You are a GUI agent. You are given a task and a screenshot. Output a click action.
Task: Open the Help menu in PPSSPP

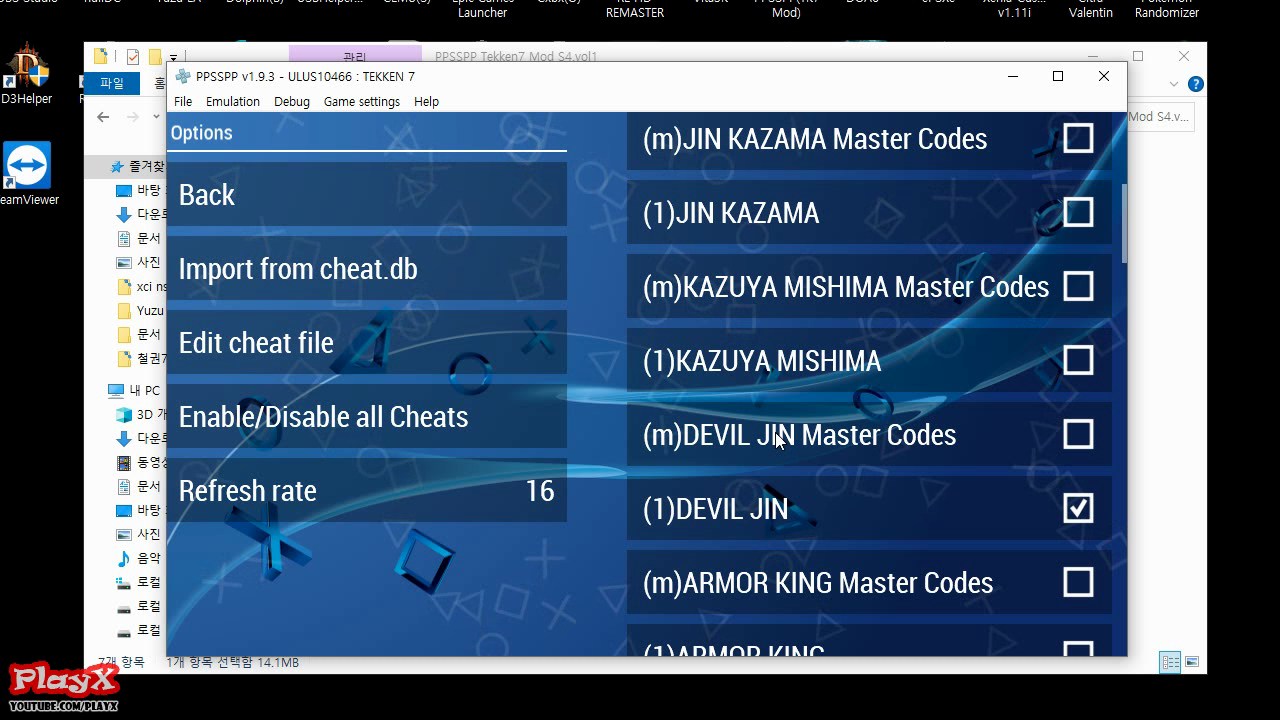(427, 102)
